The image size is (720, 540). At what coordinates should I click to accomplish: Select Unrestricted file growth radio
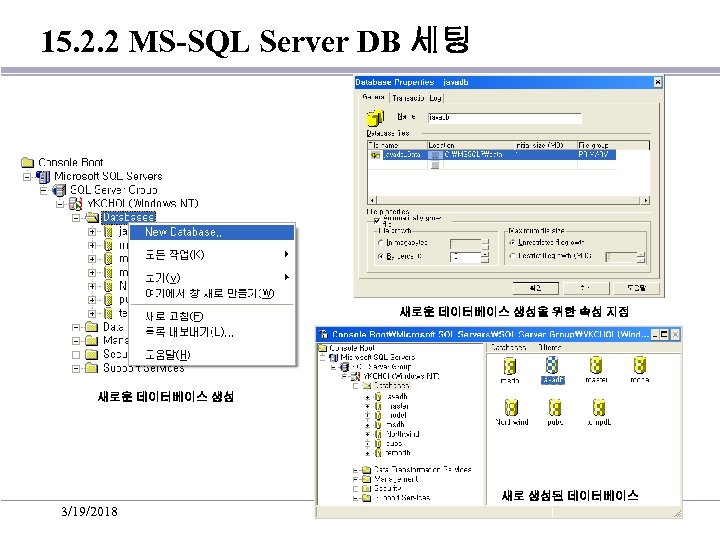coord(512,242)
